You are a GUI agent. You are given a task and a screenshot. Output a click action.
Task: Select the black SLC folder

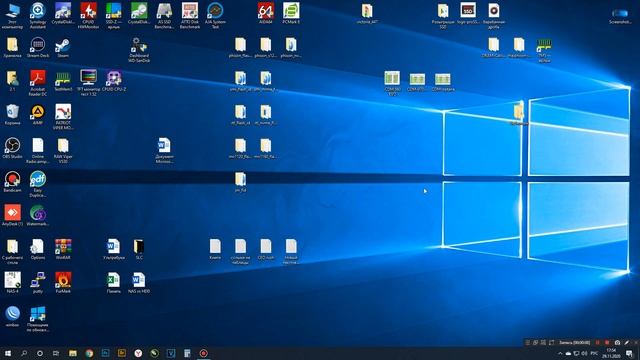[139, 249]
